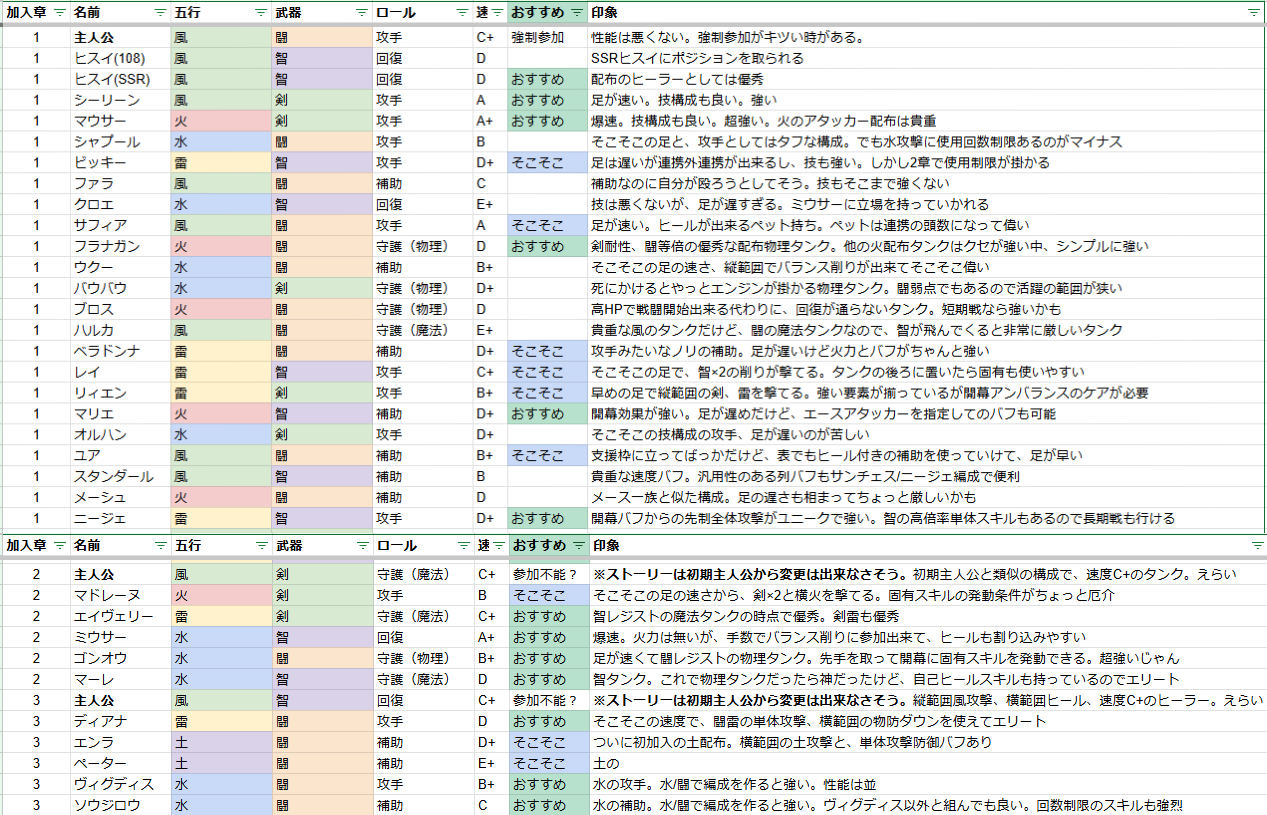This screenshot has height=815, width=1267.
Task: Open the 加入章 filter in second table header
Action: coord(60,546)
